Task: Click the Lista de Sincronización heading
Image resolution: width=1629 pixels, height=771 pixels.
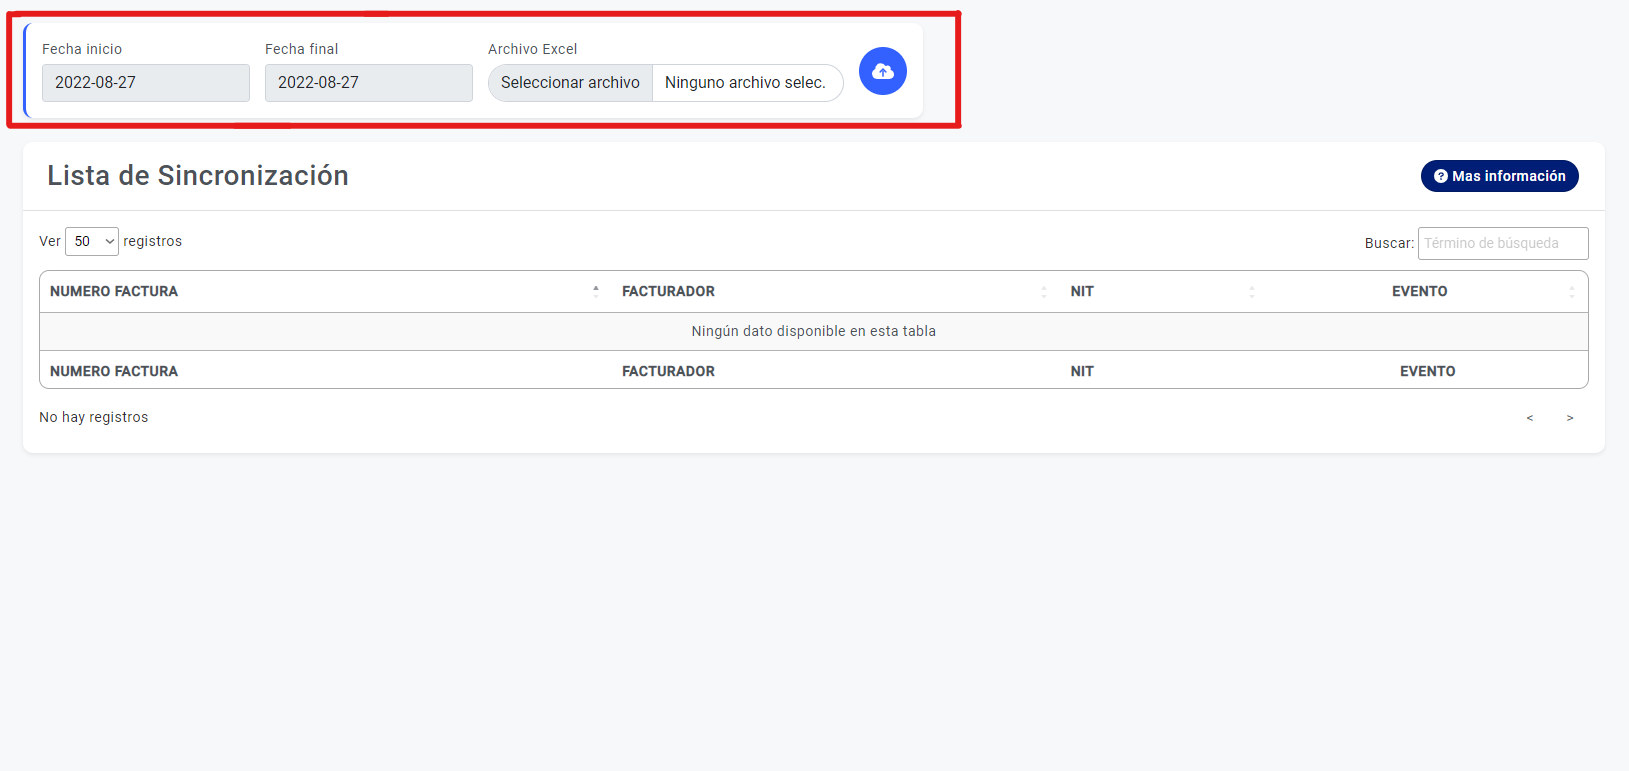Action: 198,176
